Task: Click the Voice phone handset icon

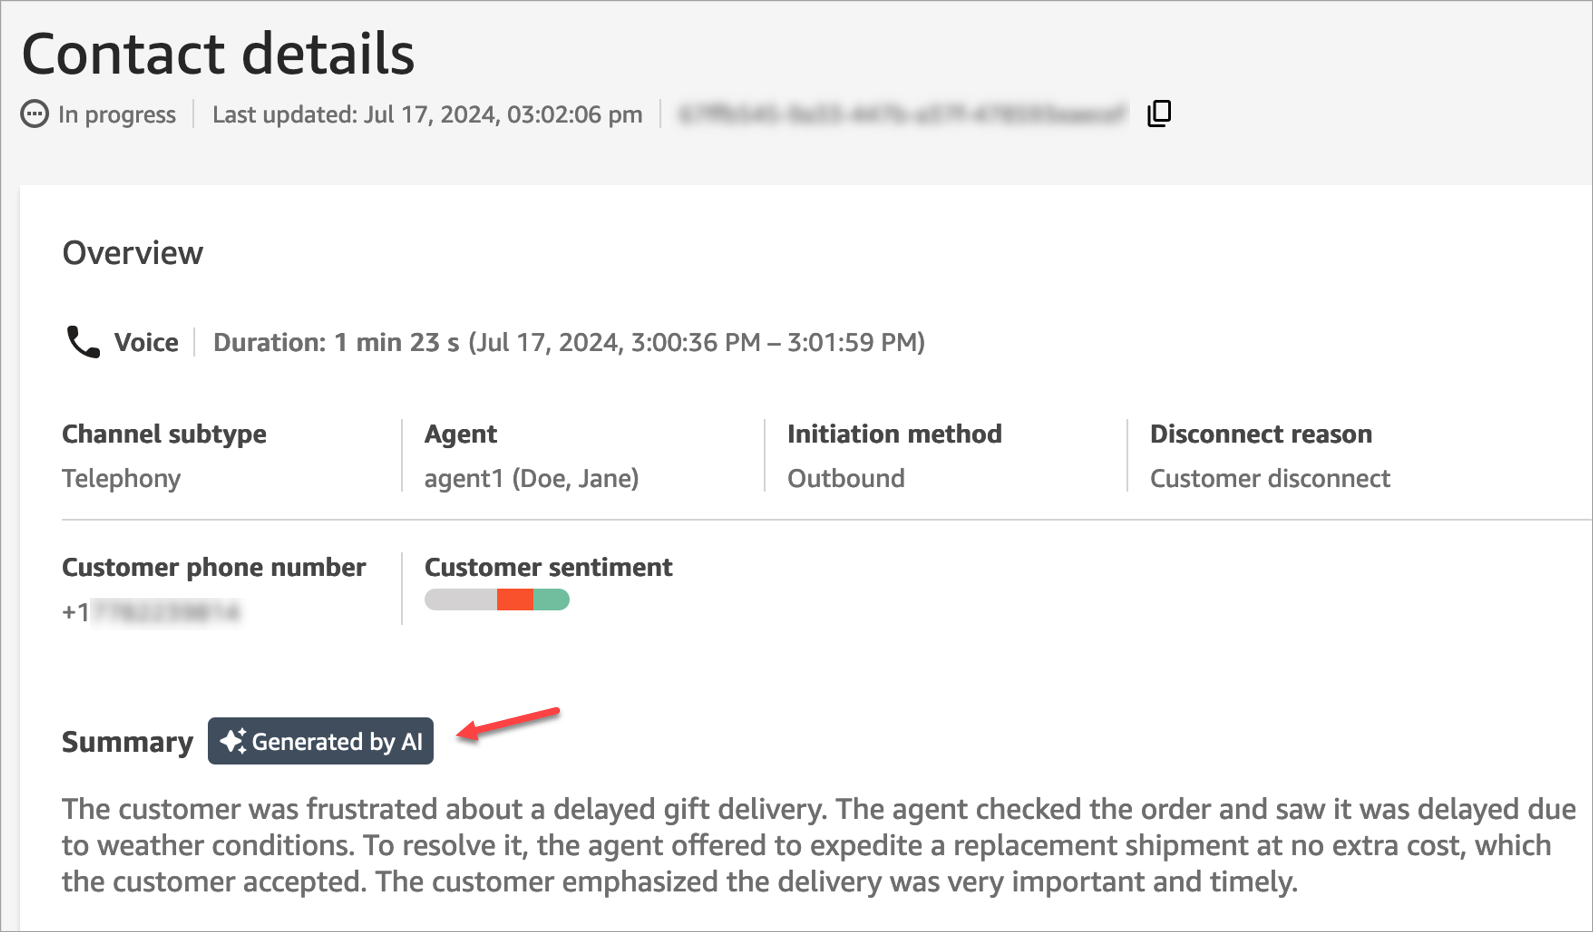Action: coord(82,342)
